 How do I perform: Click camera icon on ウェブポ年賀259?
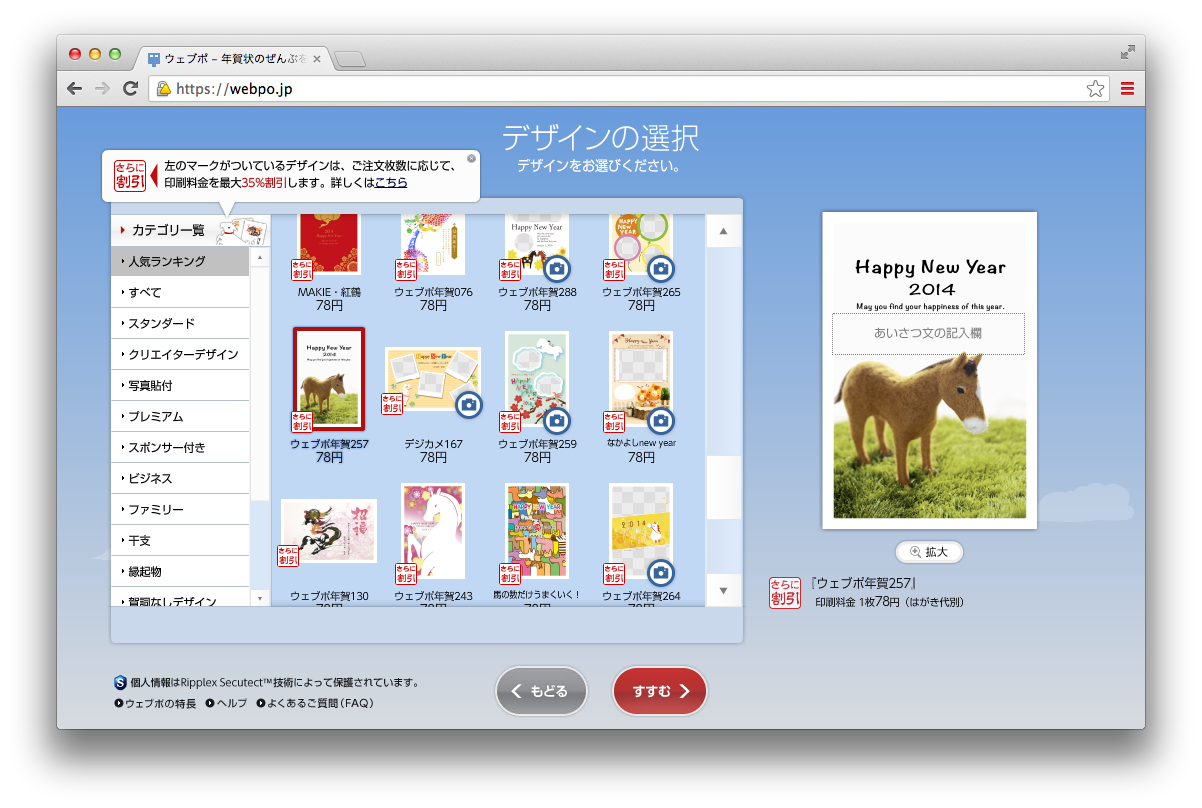tap(558, 420)
